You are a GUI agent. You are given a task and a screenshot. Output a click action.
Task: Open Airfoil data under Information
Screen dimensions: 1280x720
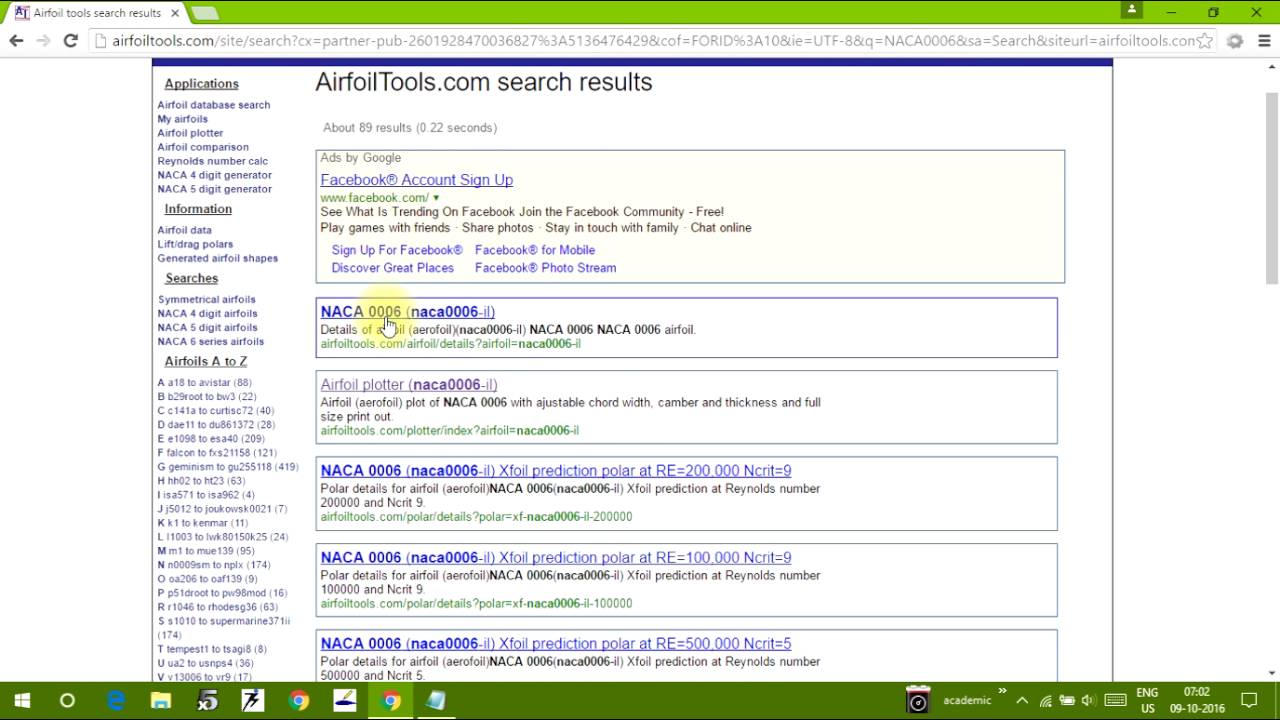[184, 230]
